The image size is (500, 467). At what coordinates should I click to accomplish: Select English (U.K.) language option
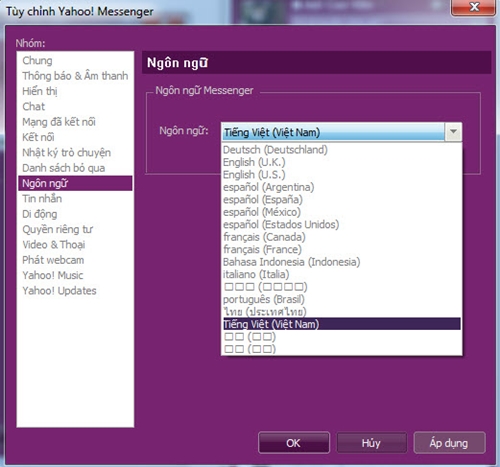click(x=341, y=162)
